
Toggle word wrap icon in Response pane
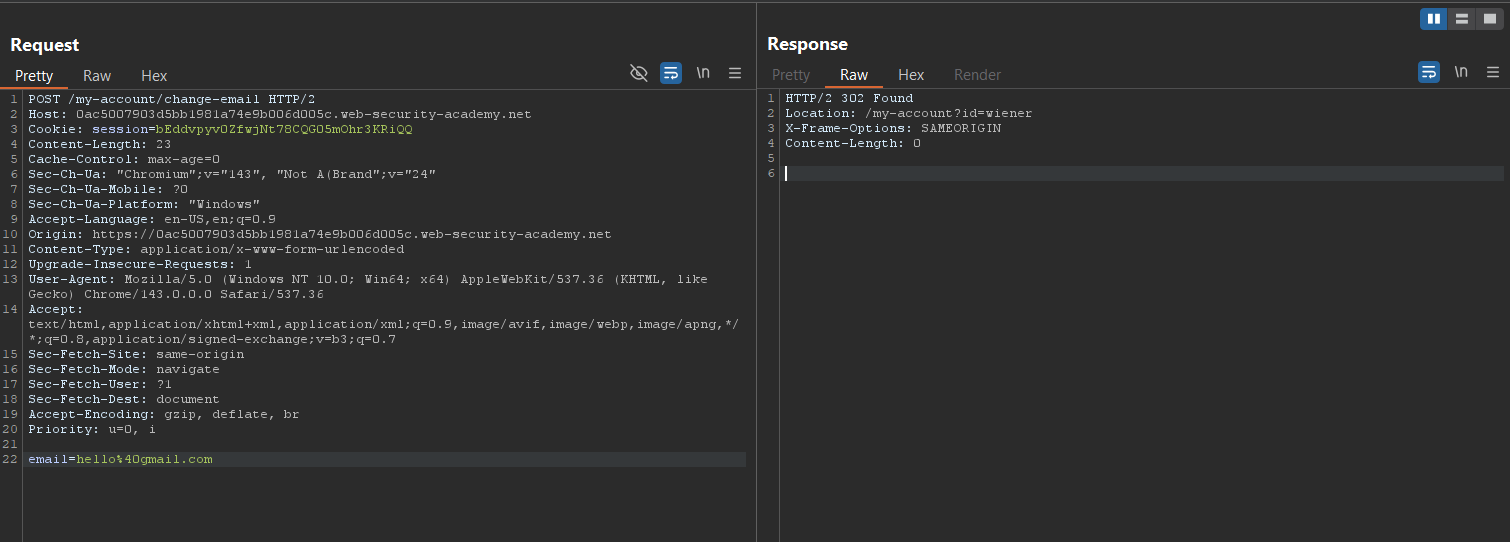coord(1429,73)
